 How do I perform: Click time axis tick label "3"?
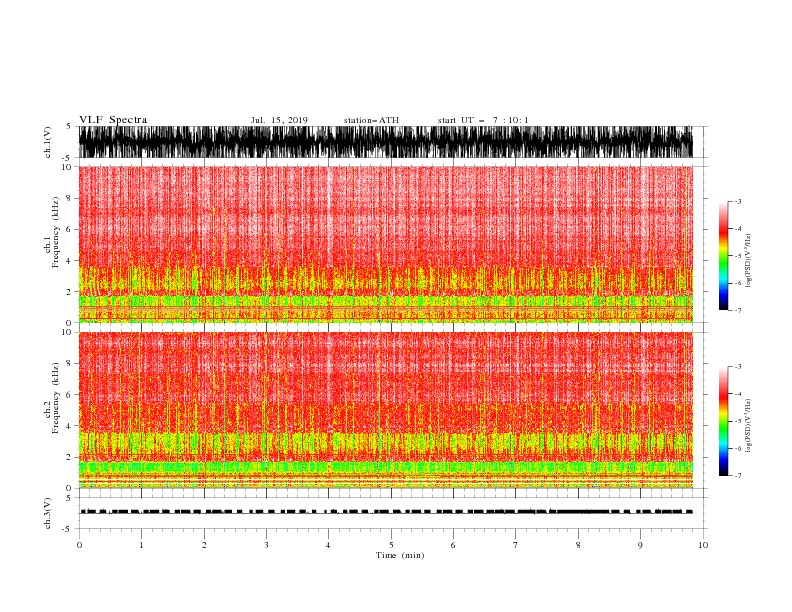[266, 545]
